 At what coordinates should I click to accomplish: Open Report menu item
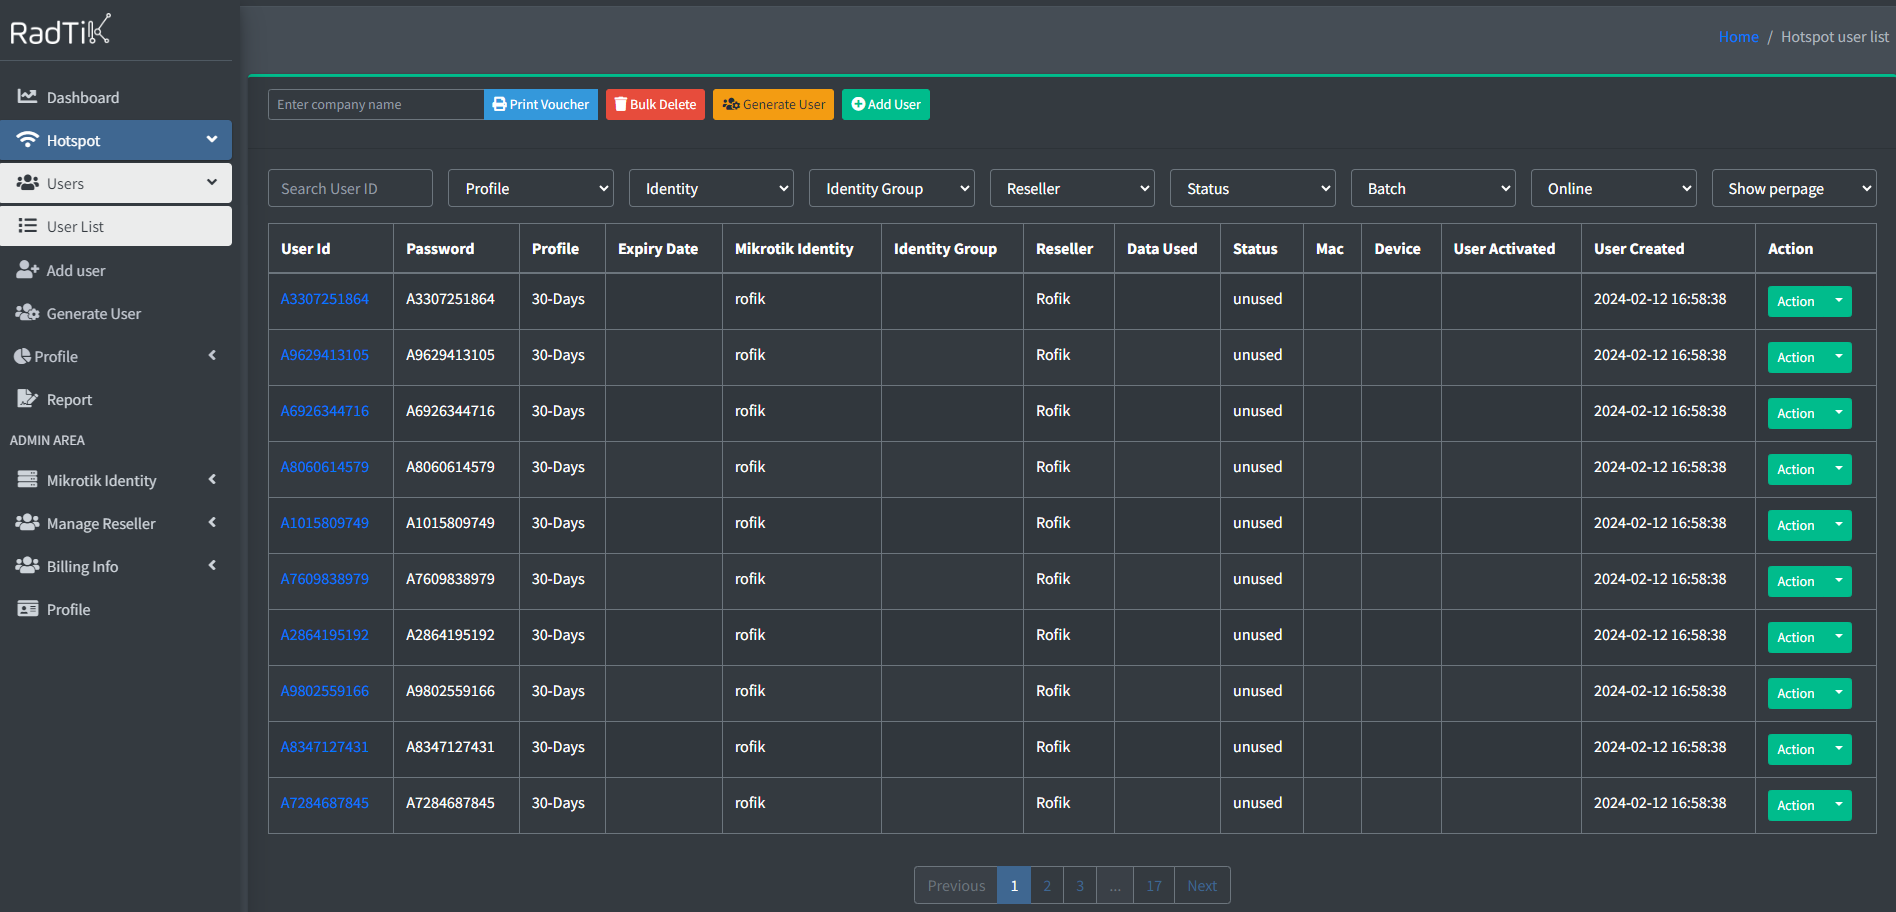pos(116,399)
